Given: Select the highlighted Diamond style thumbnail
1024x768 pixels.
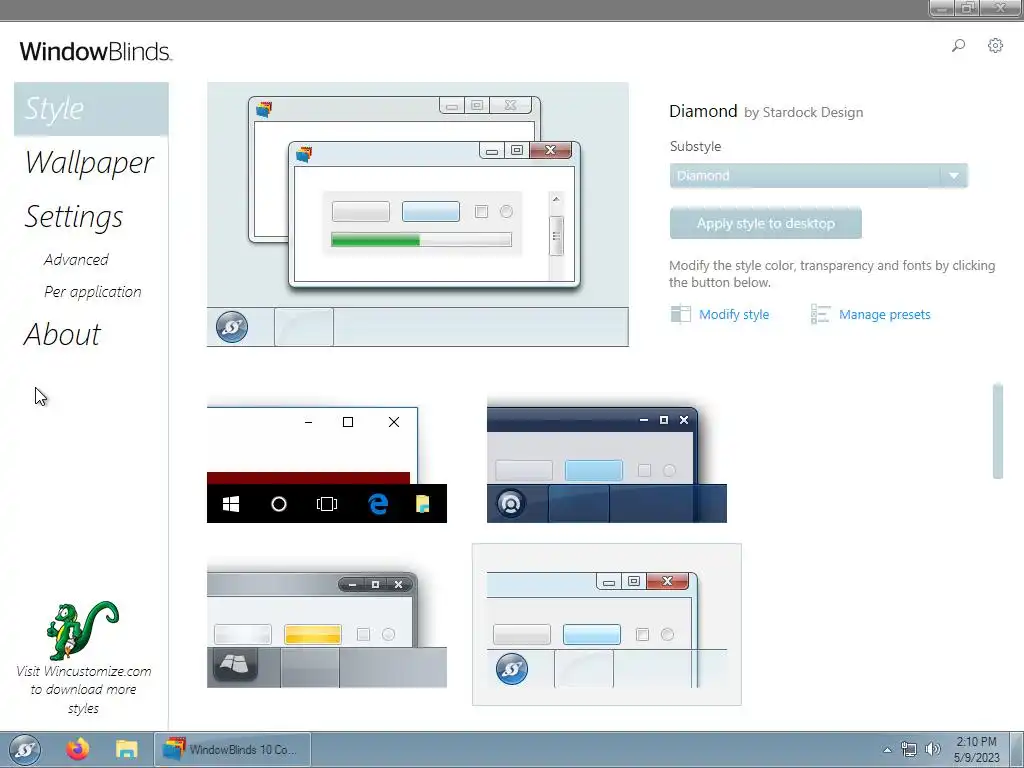Looking at the screenshot, I should pyautogui.click(x=607, y=624).
